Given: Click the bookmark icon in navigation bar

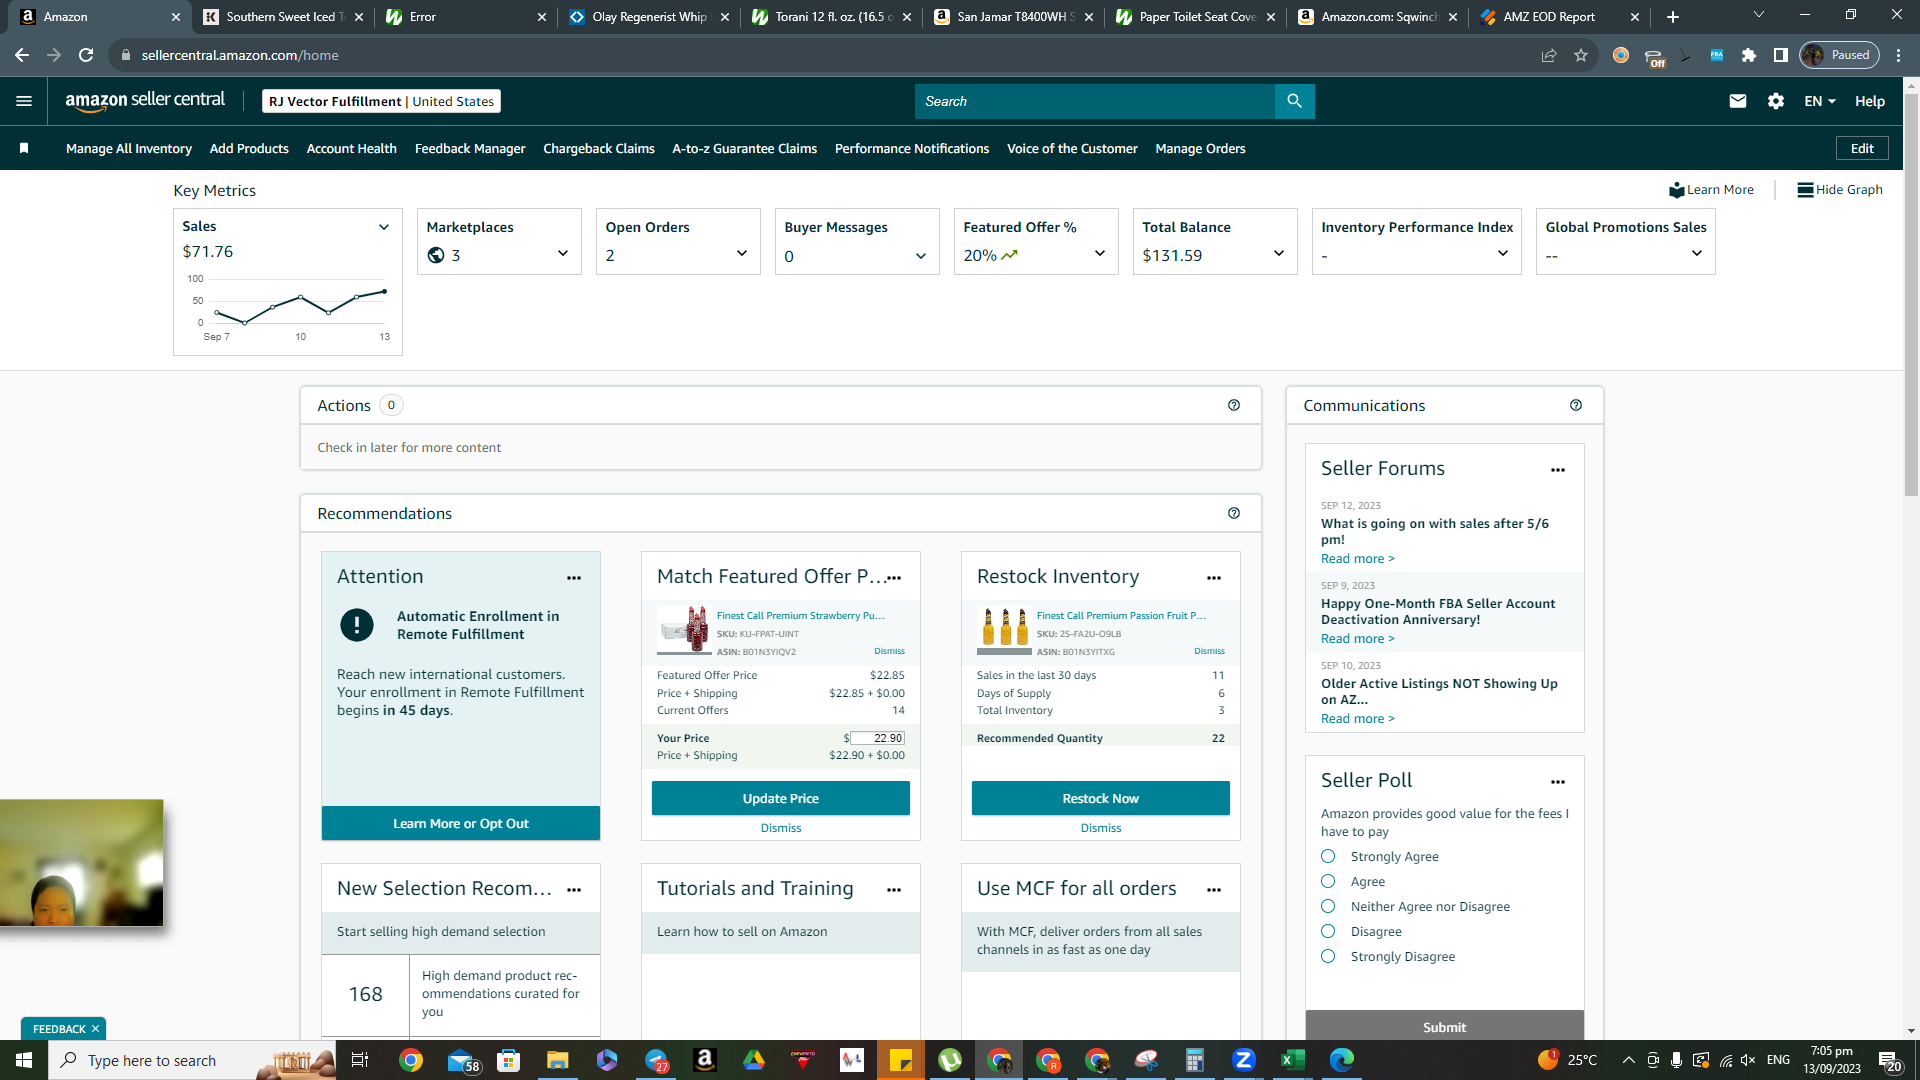Looking at the screenshot, I should click(24, 148).
